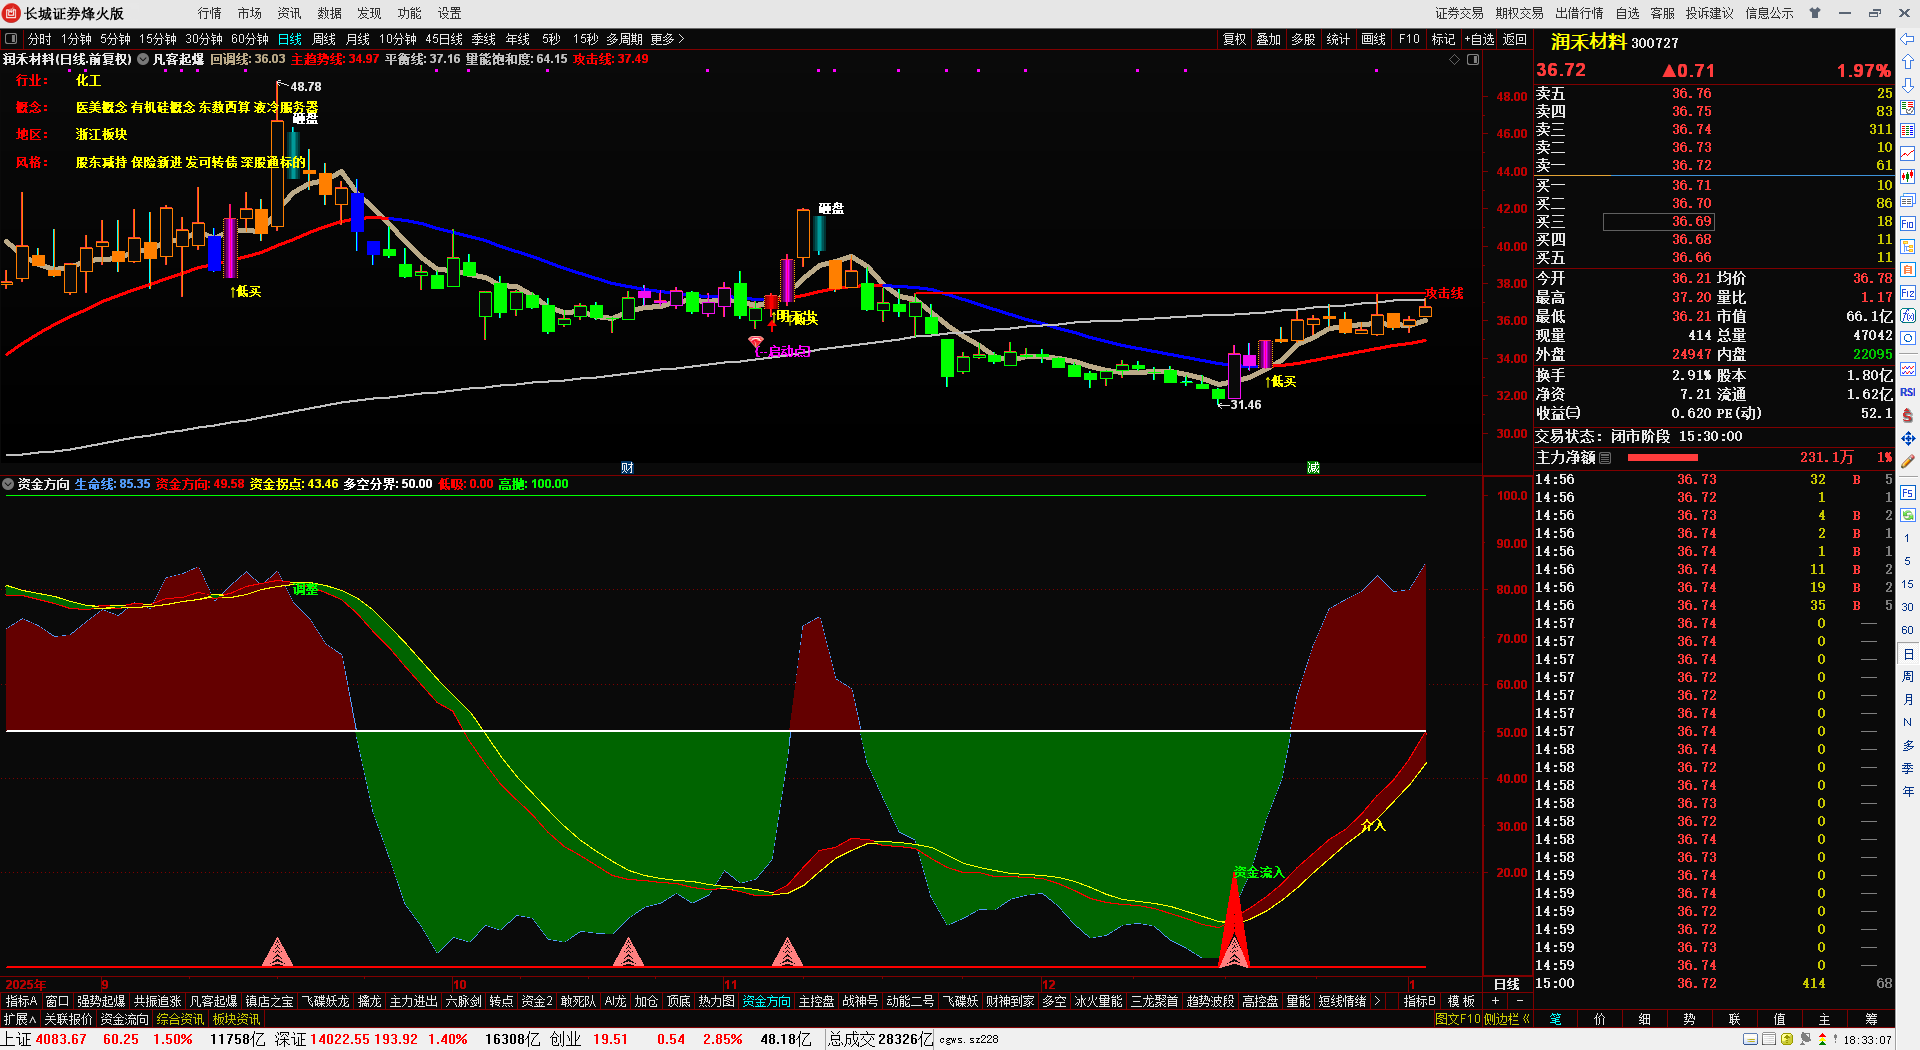Image resolution: width=1920 pixels, height=1050 pixels.
Task: Click the 图文F10 button
Action: [1457, 1019]
